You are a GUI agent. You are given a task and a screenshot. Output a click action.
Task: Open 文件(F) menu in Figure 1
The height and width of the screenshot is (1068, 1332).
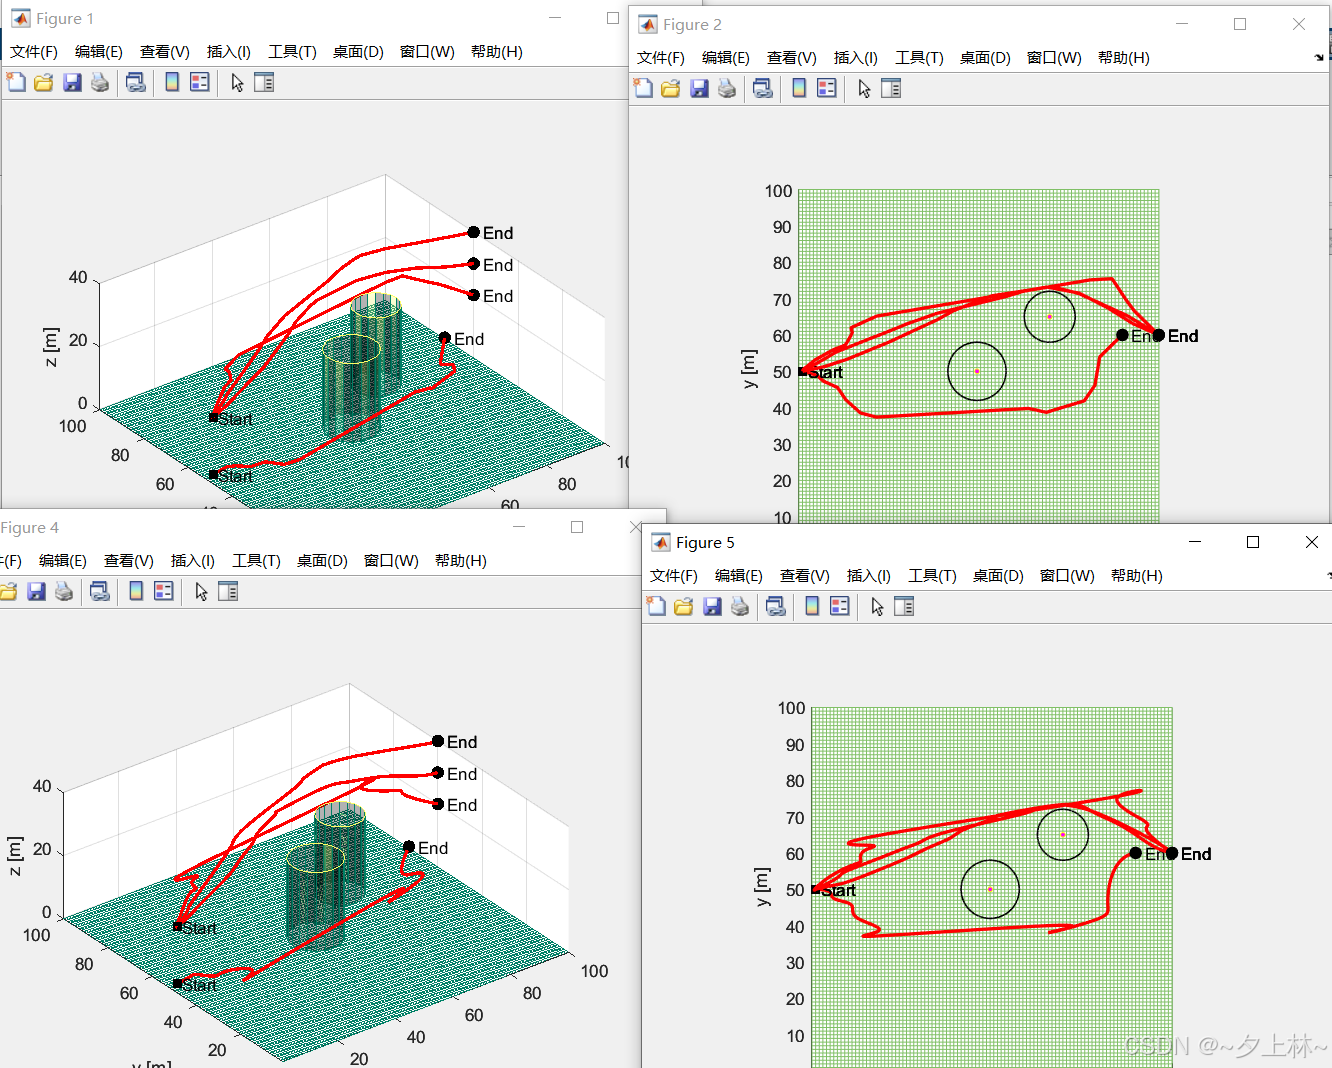(x=34, y=52)
